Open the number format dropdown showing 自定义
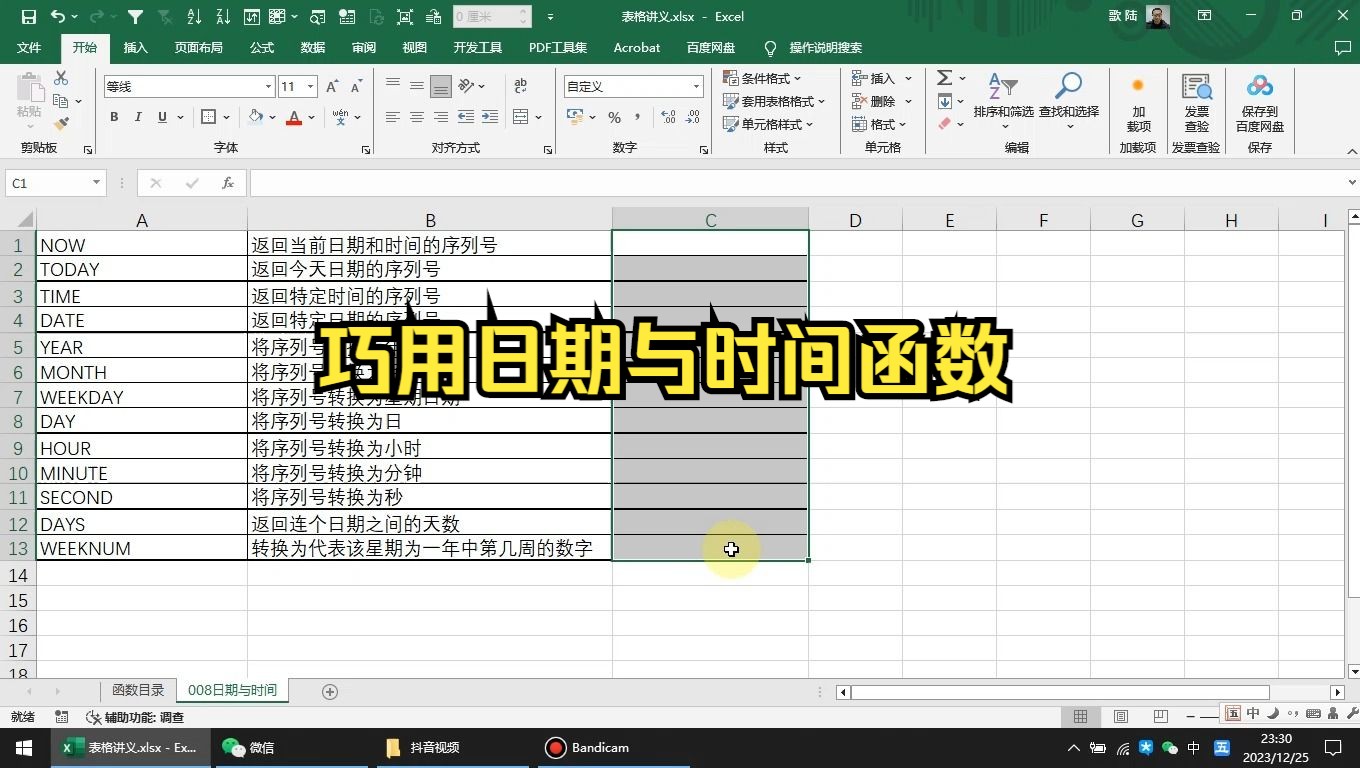This screenshot has width=1360, height=768. click(696, 86)
